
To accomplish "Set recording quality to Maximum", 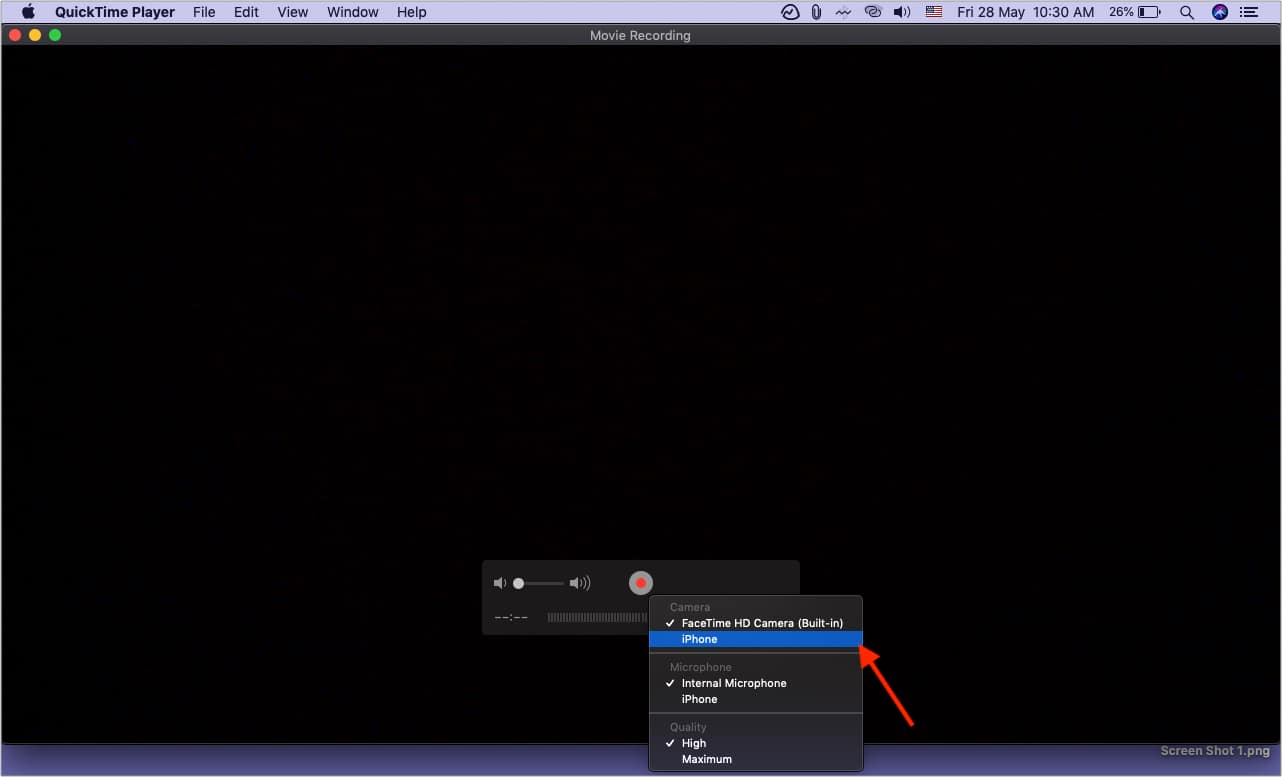I will 706,759.
